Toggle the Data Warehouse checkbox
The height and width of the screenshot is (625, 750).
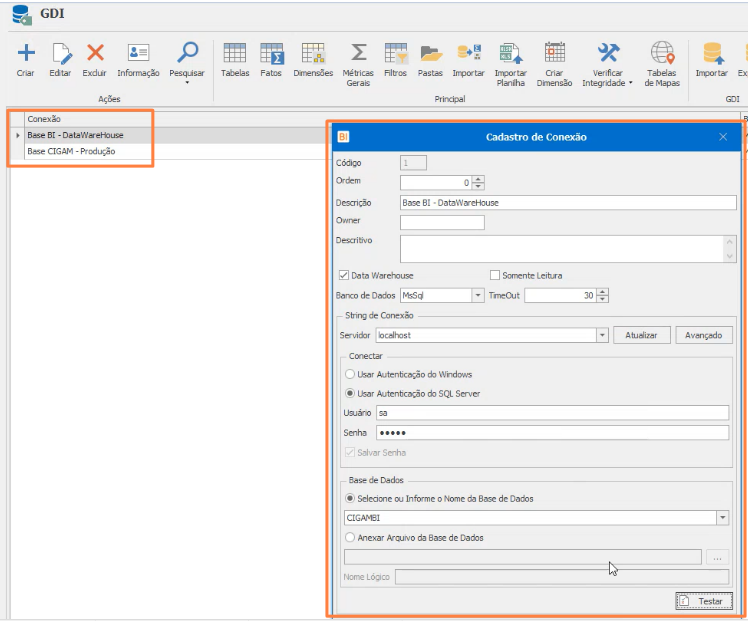[x=343, y=275]
